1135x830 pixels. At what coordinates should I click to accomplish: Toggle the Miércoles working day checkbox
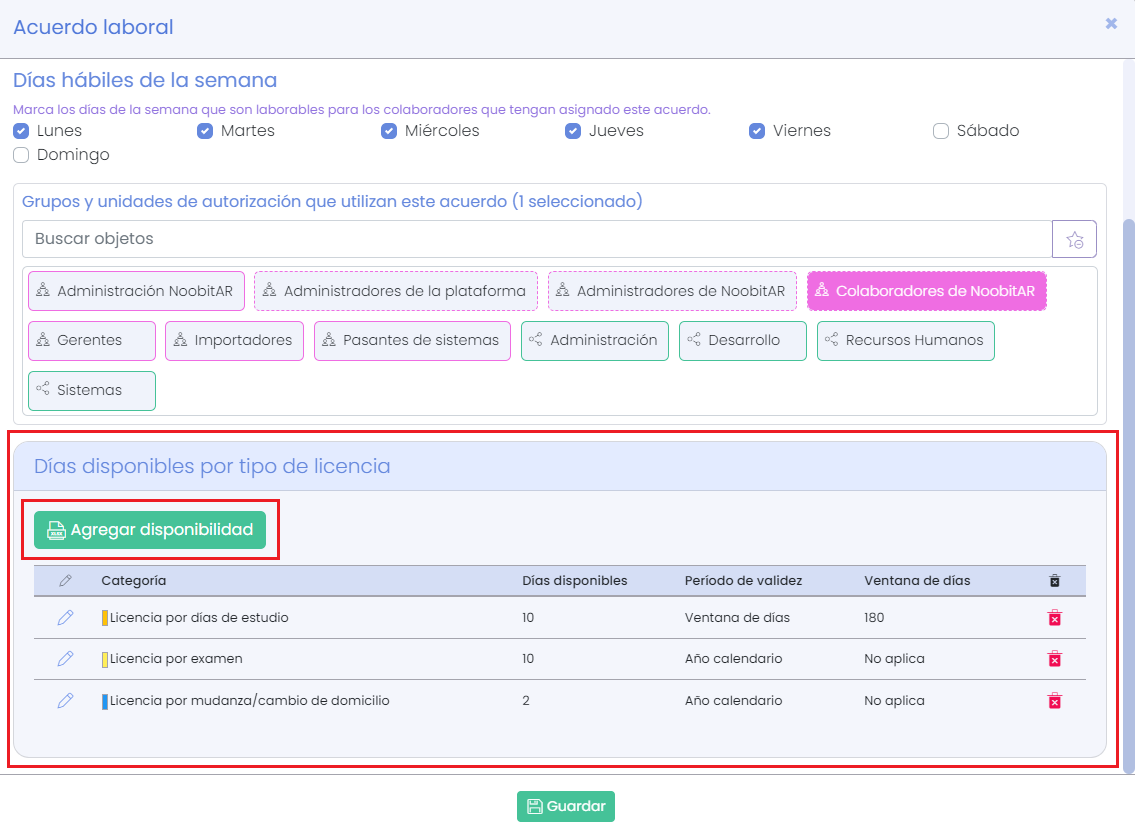click(389, 131)
